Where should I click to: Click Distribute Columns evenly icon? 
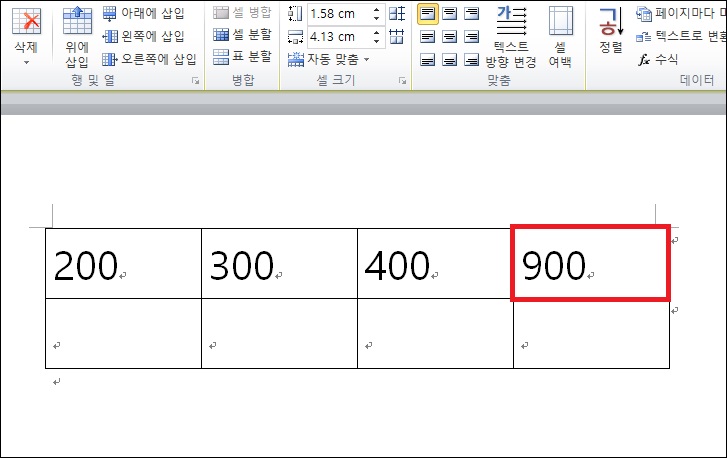click(397, 37)
